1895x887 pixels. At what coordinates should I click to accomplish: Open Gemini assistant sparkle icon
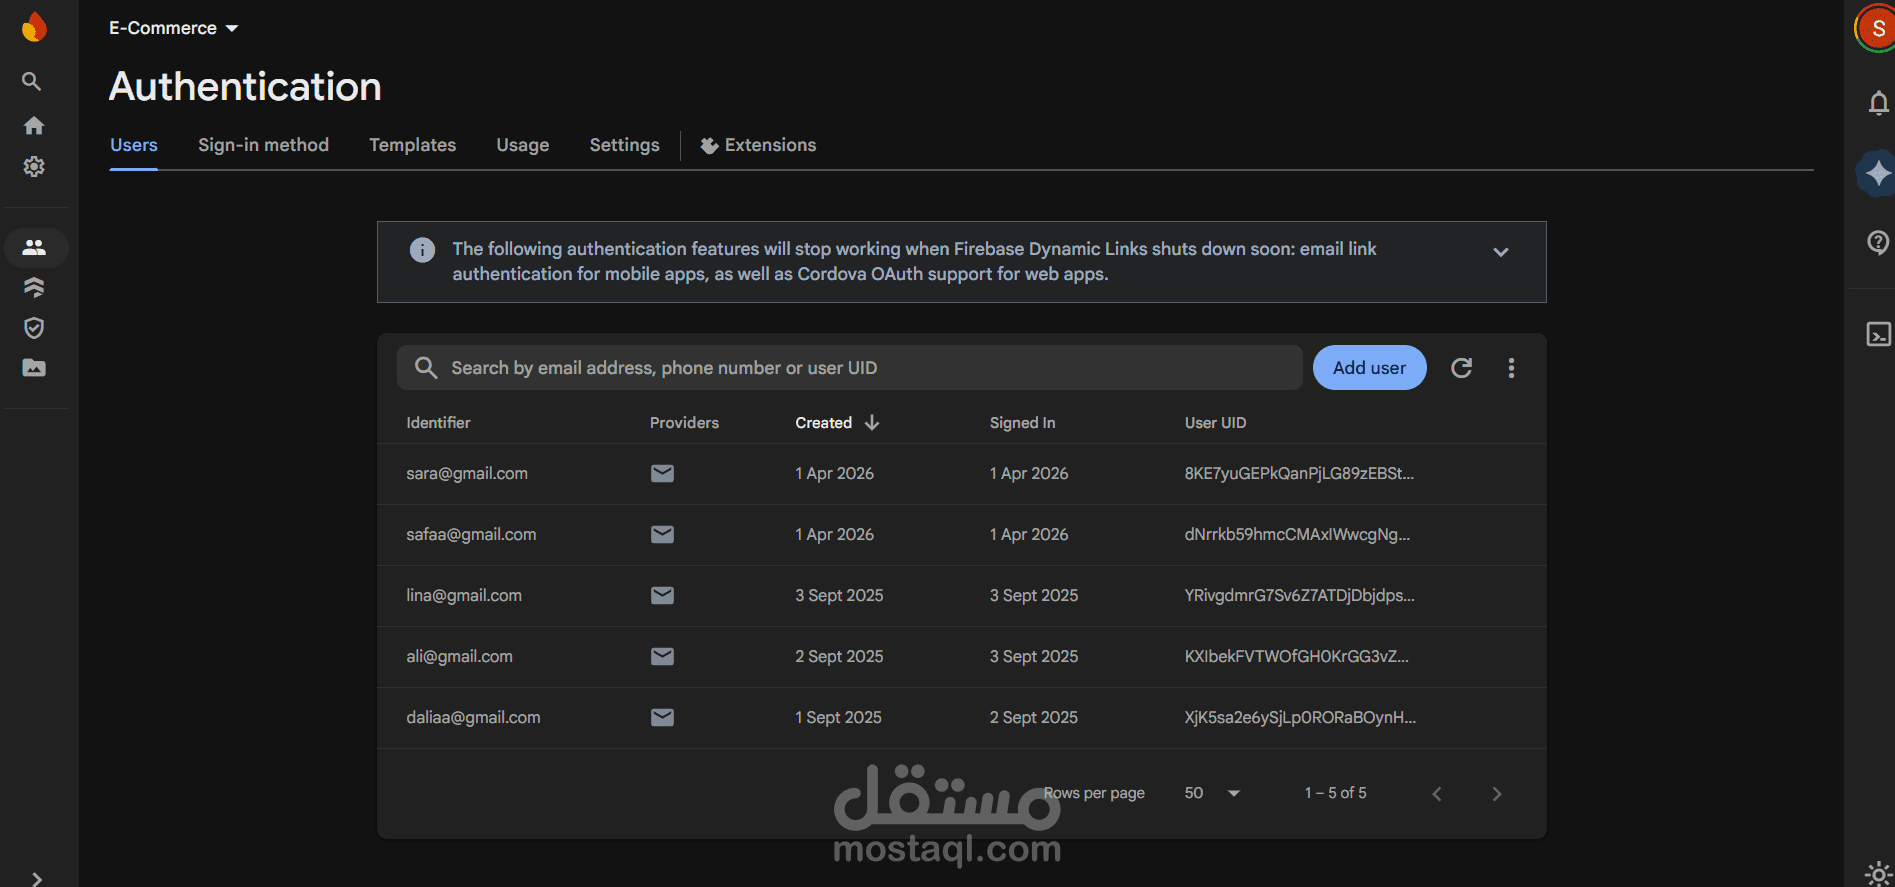point(1877,173)
